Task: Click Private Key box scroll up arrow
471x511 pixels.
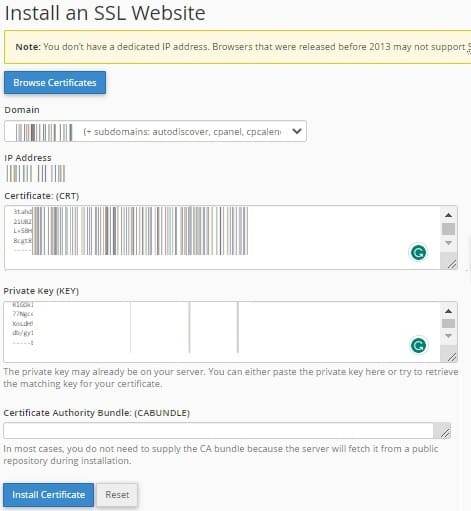Action: pyautogui.click(x=448, y=311)
